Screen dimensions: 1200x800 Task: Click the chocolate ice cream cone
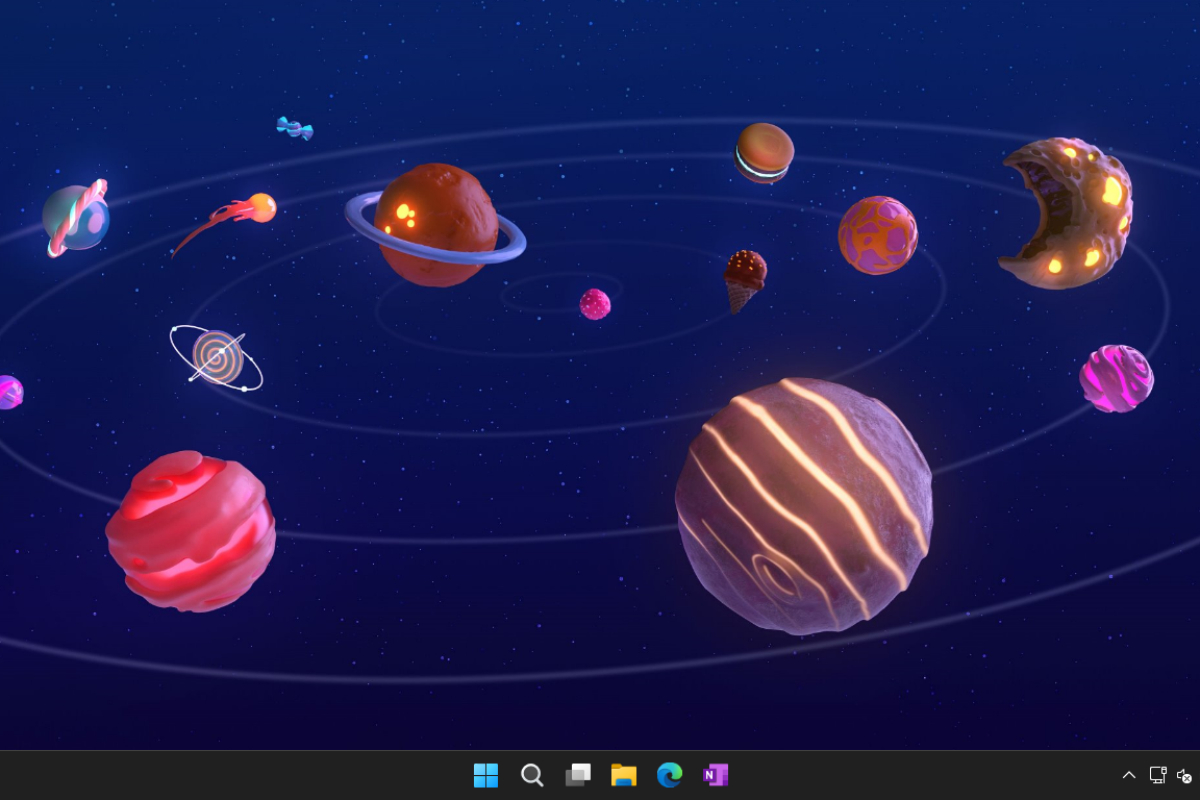pos(744,279)
